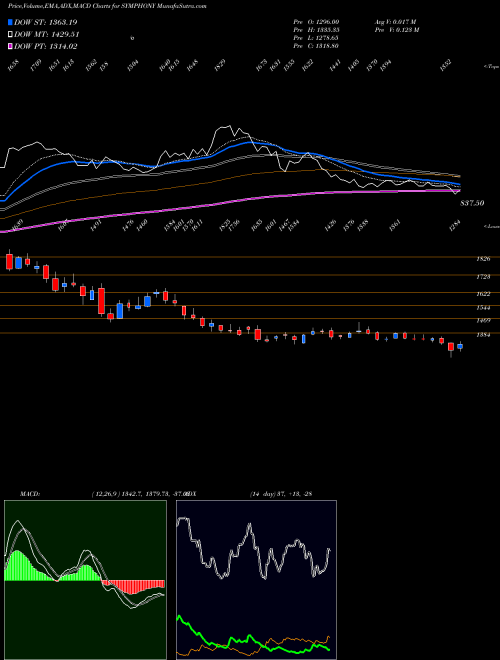Click the Pre C: 1318.80 value
The width and height of the screenshot is (500, 660).
pos(316,46)
